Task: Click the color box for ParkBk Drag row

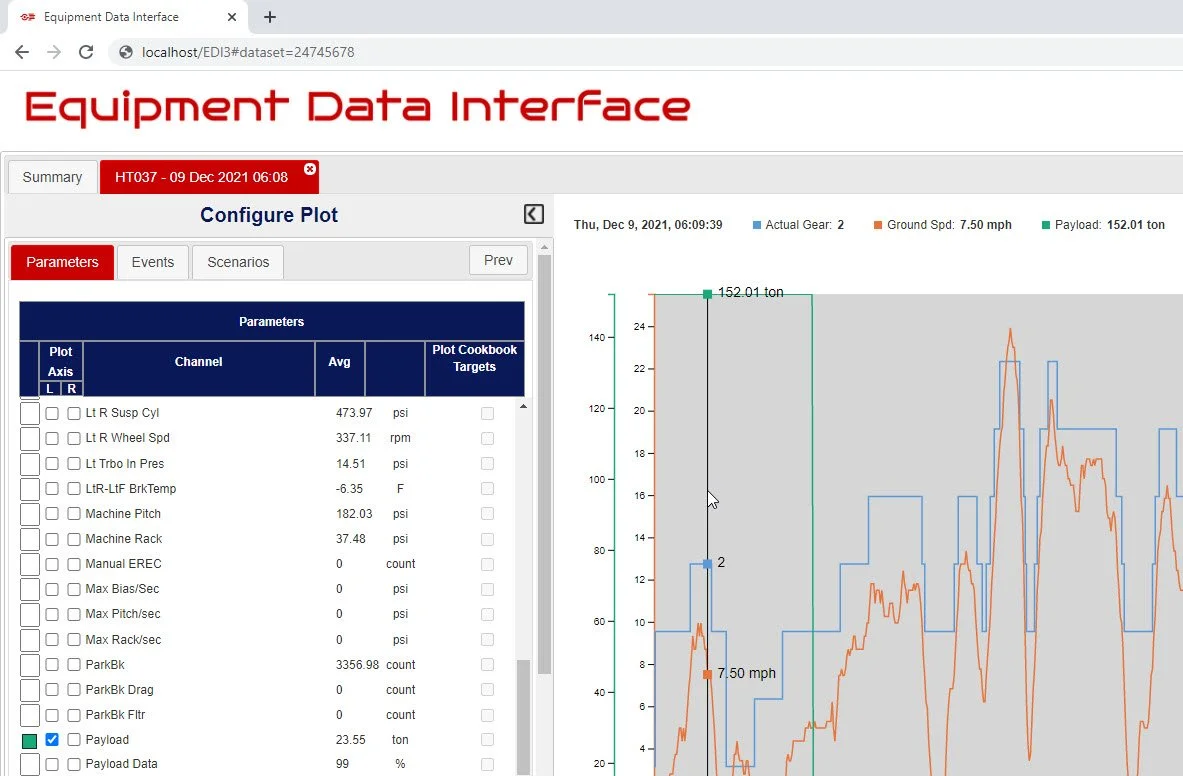Action: [x=29, y=690]
